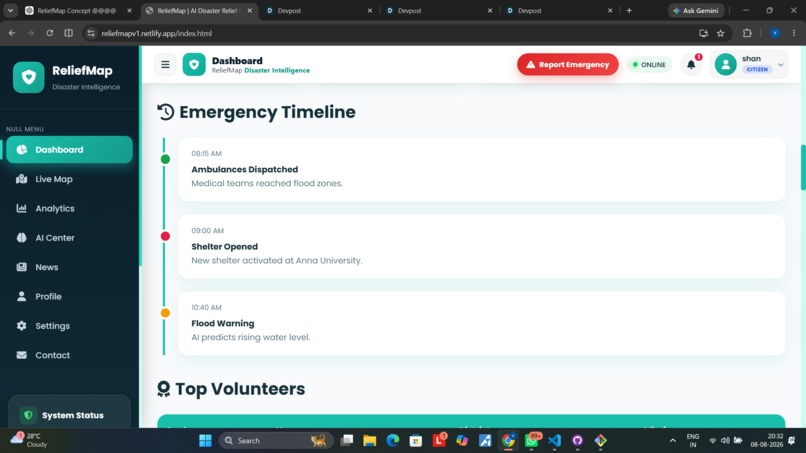This screenshot has width=806, height=453.
Task: Click the System Status shield icon
Action: point(28,414)
